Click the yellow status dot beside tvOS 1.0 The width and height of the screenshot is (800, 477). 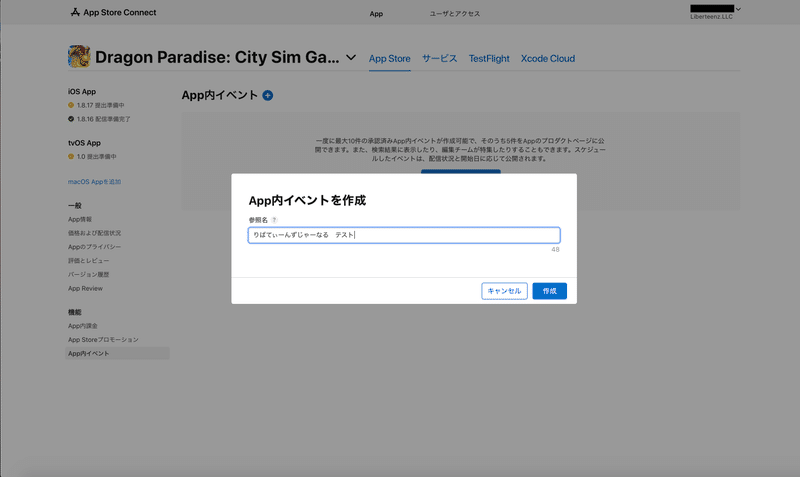[71, 157]
